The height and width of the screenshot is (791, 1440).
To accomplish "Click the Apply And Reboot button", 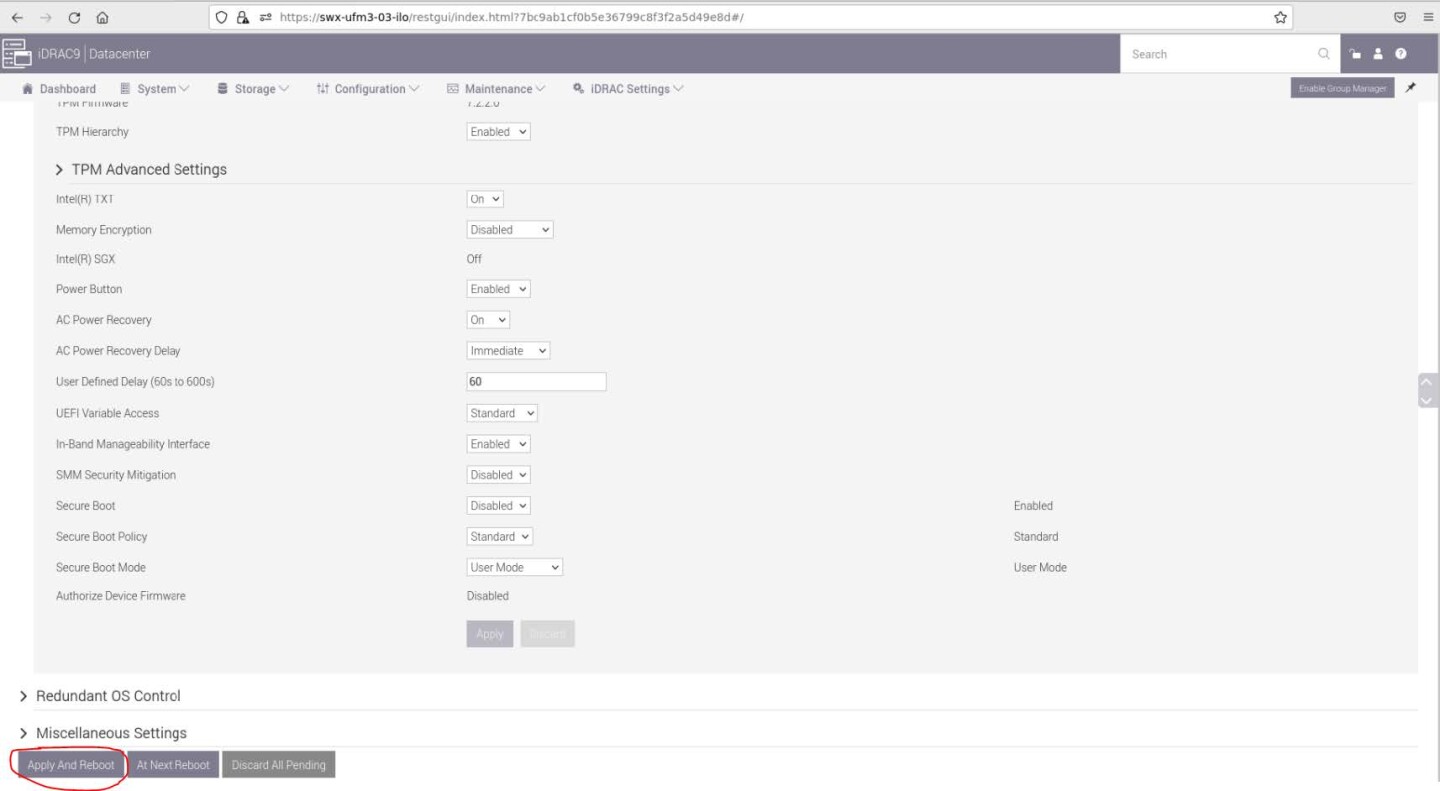I will [71, 765].
